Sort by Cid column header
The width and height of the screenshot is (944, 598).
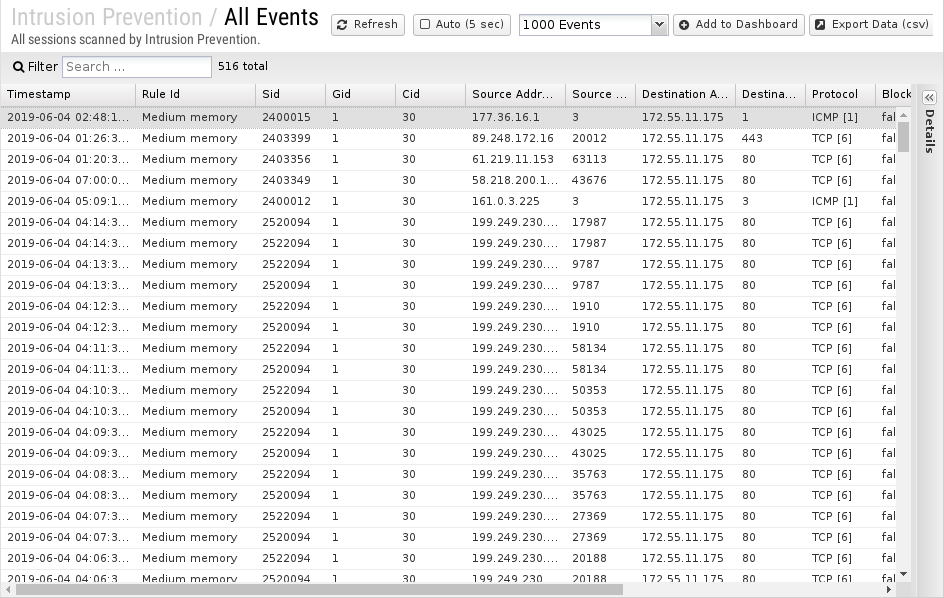point(430,95)
